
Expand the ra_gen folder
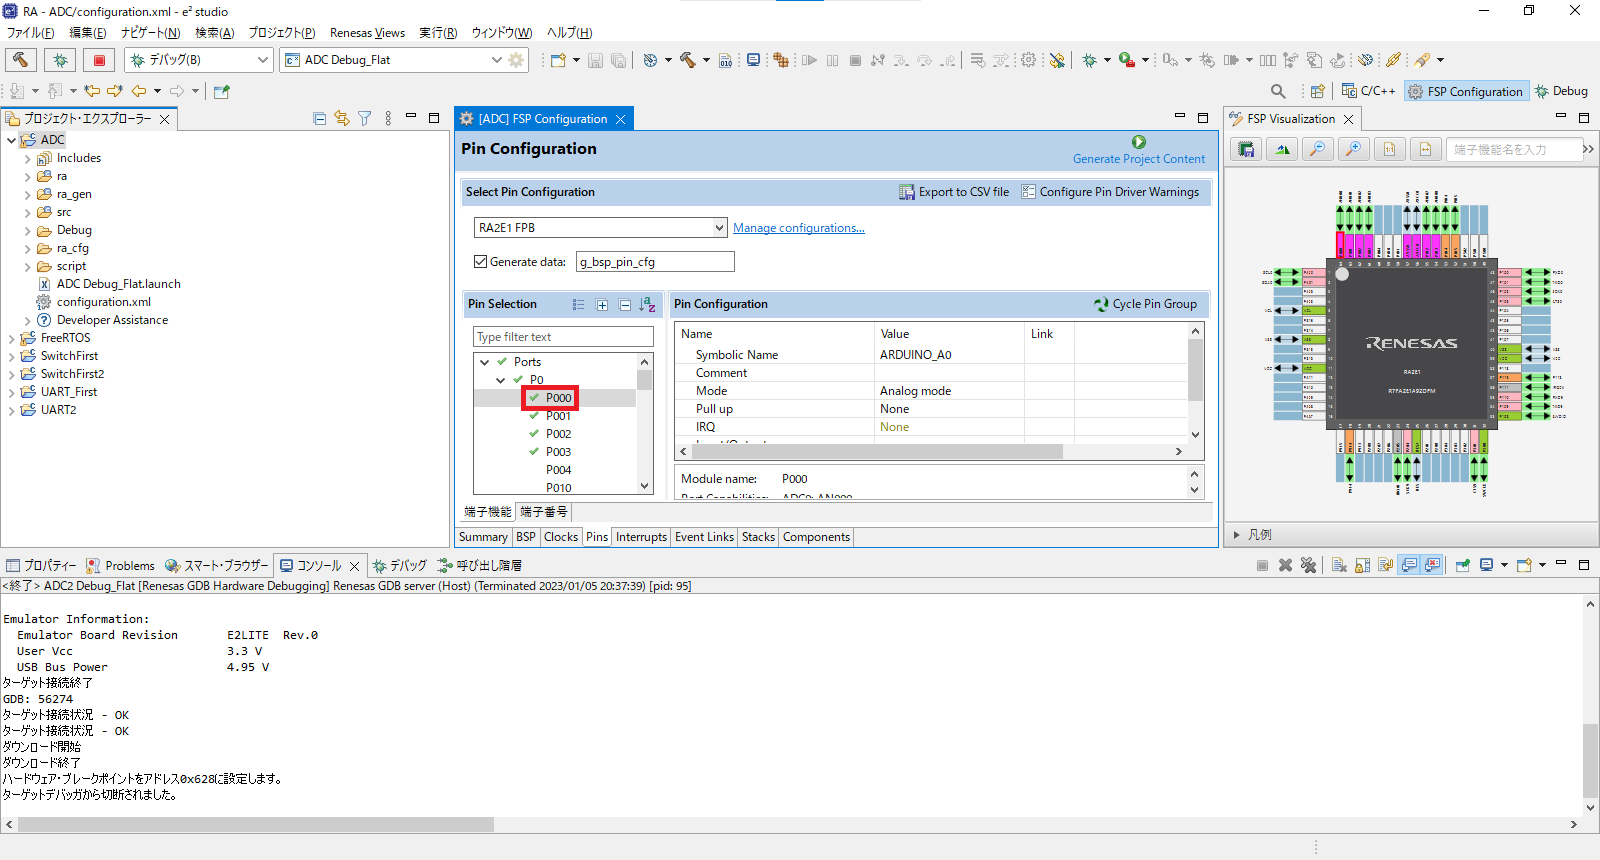pyautogui.click(x=28, y=194)
